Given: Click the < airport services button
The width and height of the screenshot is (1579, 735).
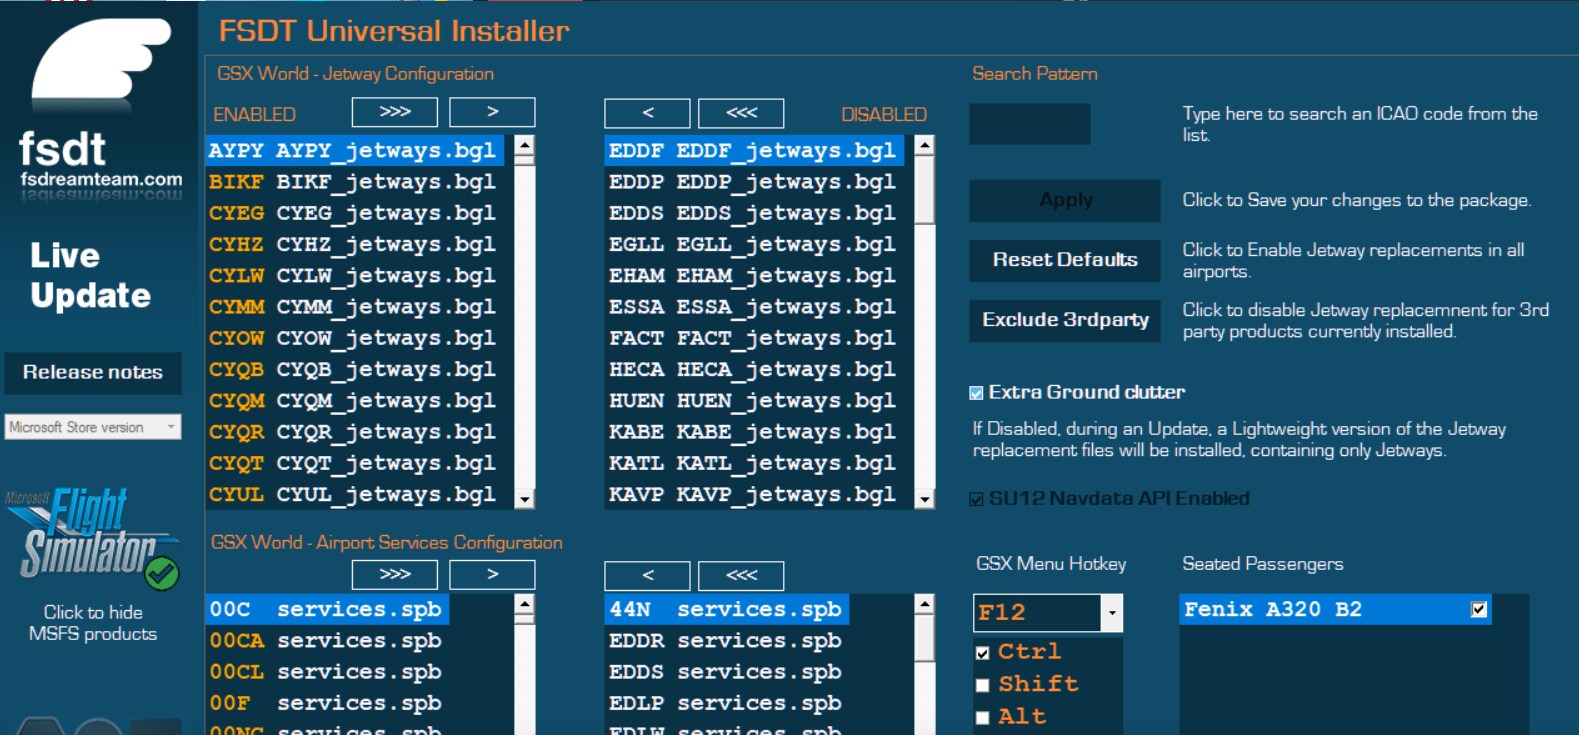Looking at the screenshot, I should click(647, 575).
